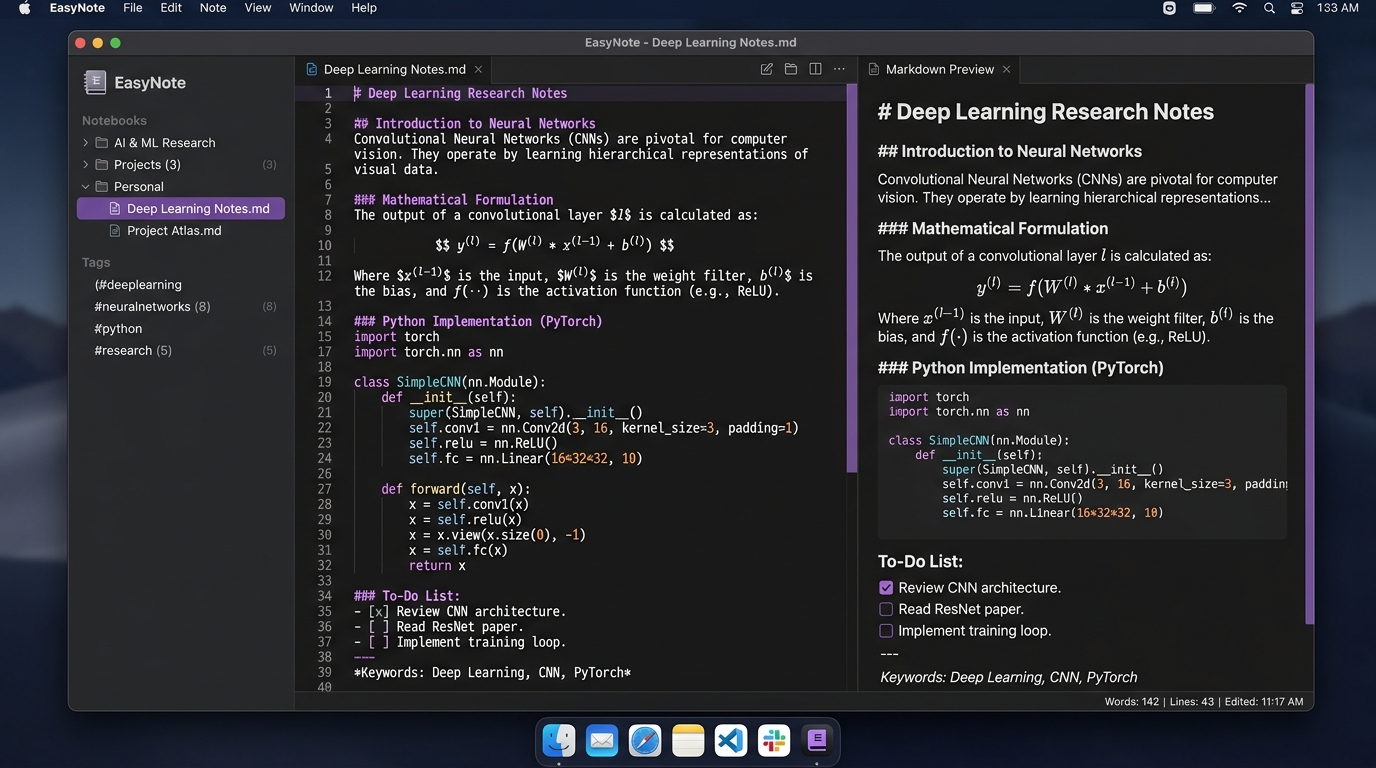The image size is (1376, 768).
Task: Open Finder from the Dock
Action: (x=559, y=740)
